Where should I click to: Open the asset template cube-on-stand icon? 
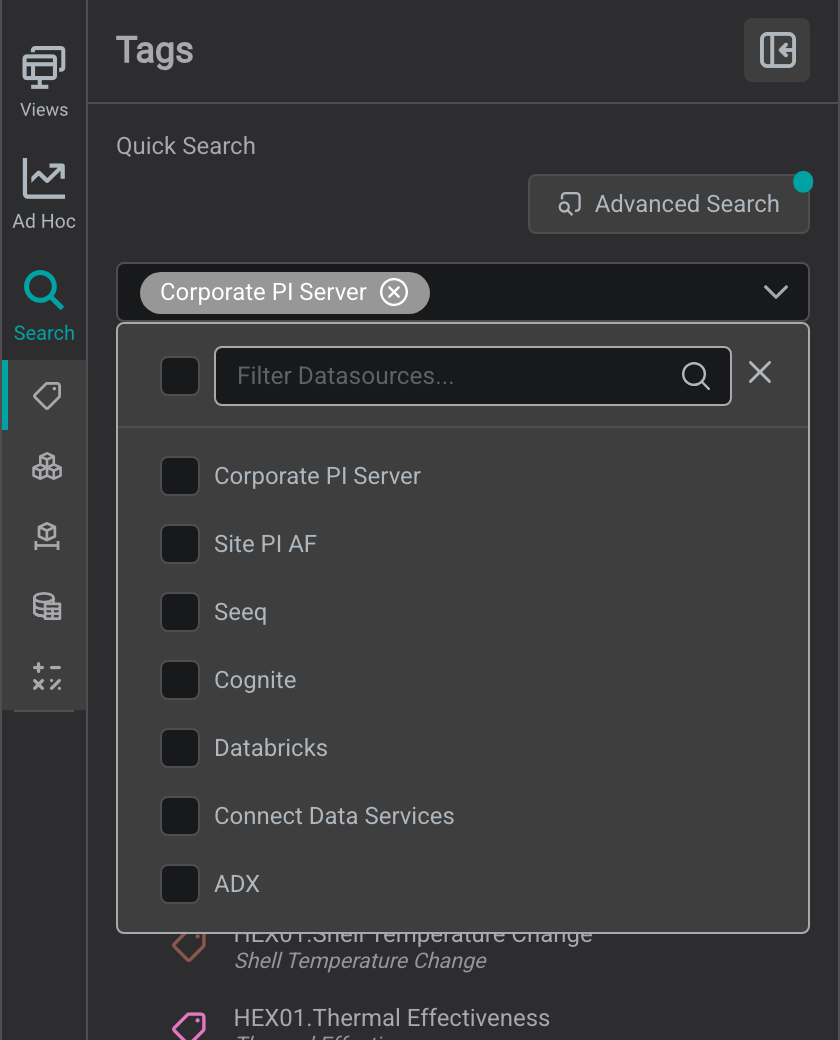coord(46,536)
